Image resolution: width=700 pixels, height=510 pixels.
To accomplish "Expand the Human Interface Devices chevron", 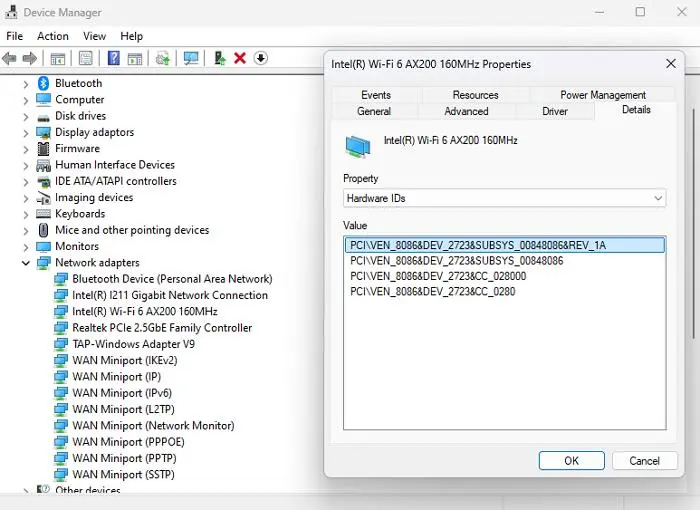I will click(25, 166).
